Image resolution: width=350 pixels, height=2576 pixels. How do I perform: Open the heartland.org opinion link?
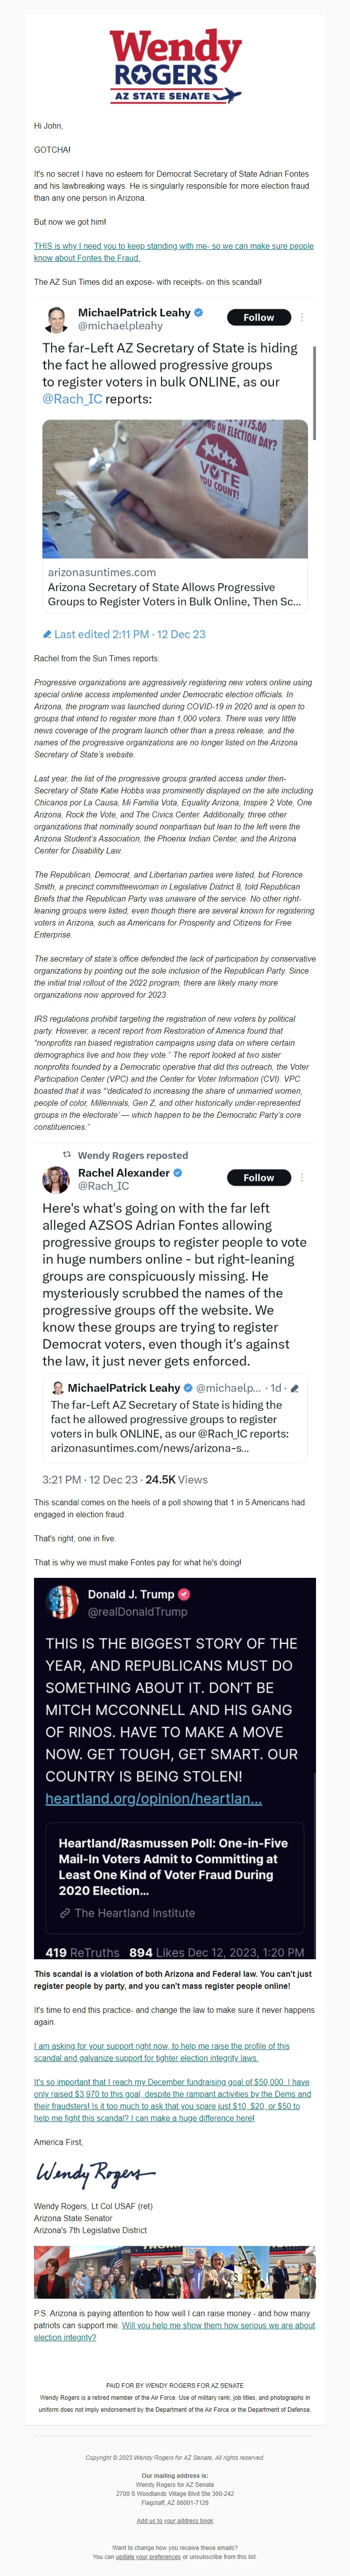click(x=153, y=1798)
